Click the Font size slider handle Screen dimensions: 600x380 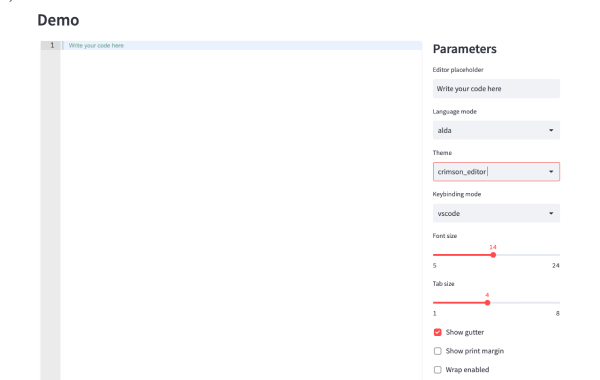click(x=493, y=255)
